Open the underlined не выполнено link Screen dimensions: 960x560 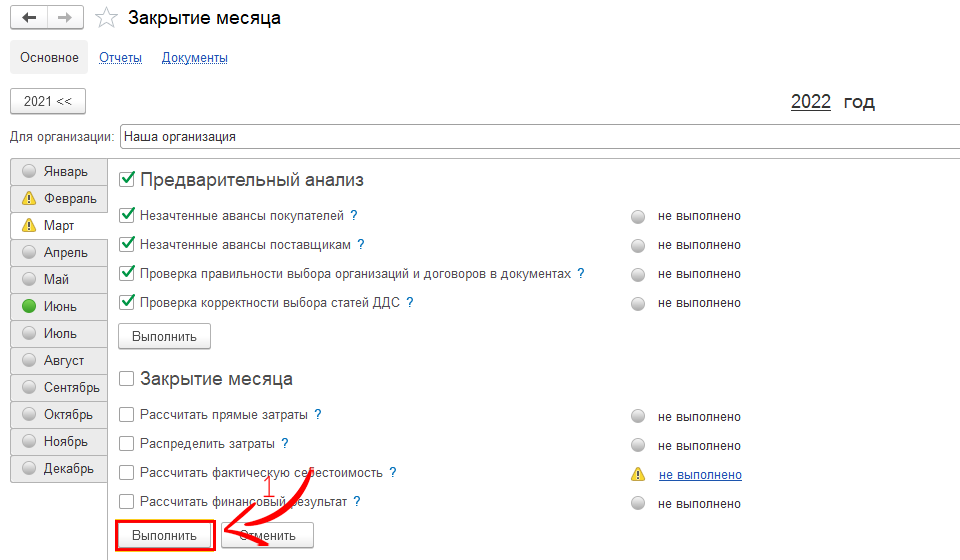pos(699,474)
